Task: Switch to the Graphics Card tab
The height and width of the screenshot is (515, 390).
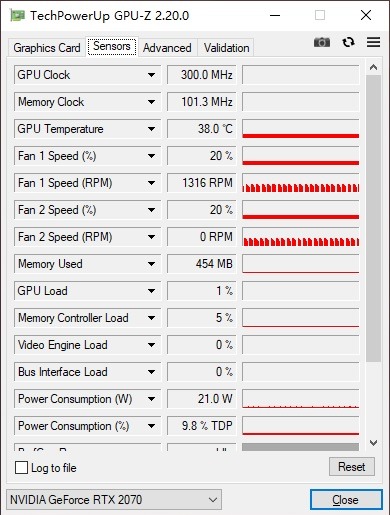Action: point(47,48)
